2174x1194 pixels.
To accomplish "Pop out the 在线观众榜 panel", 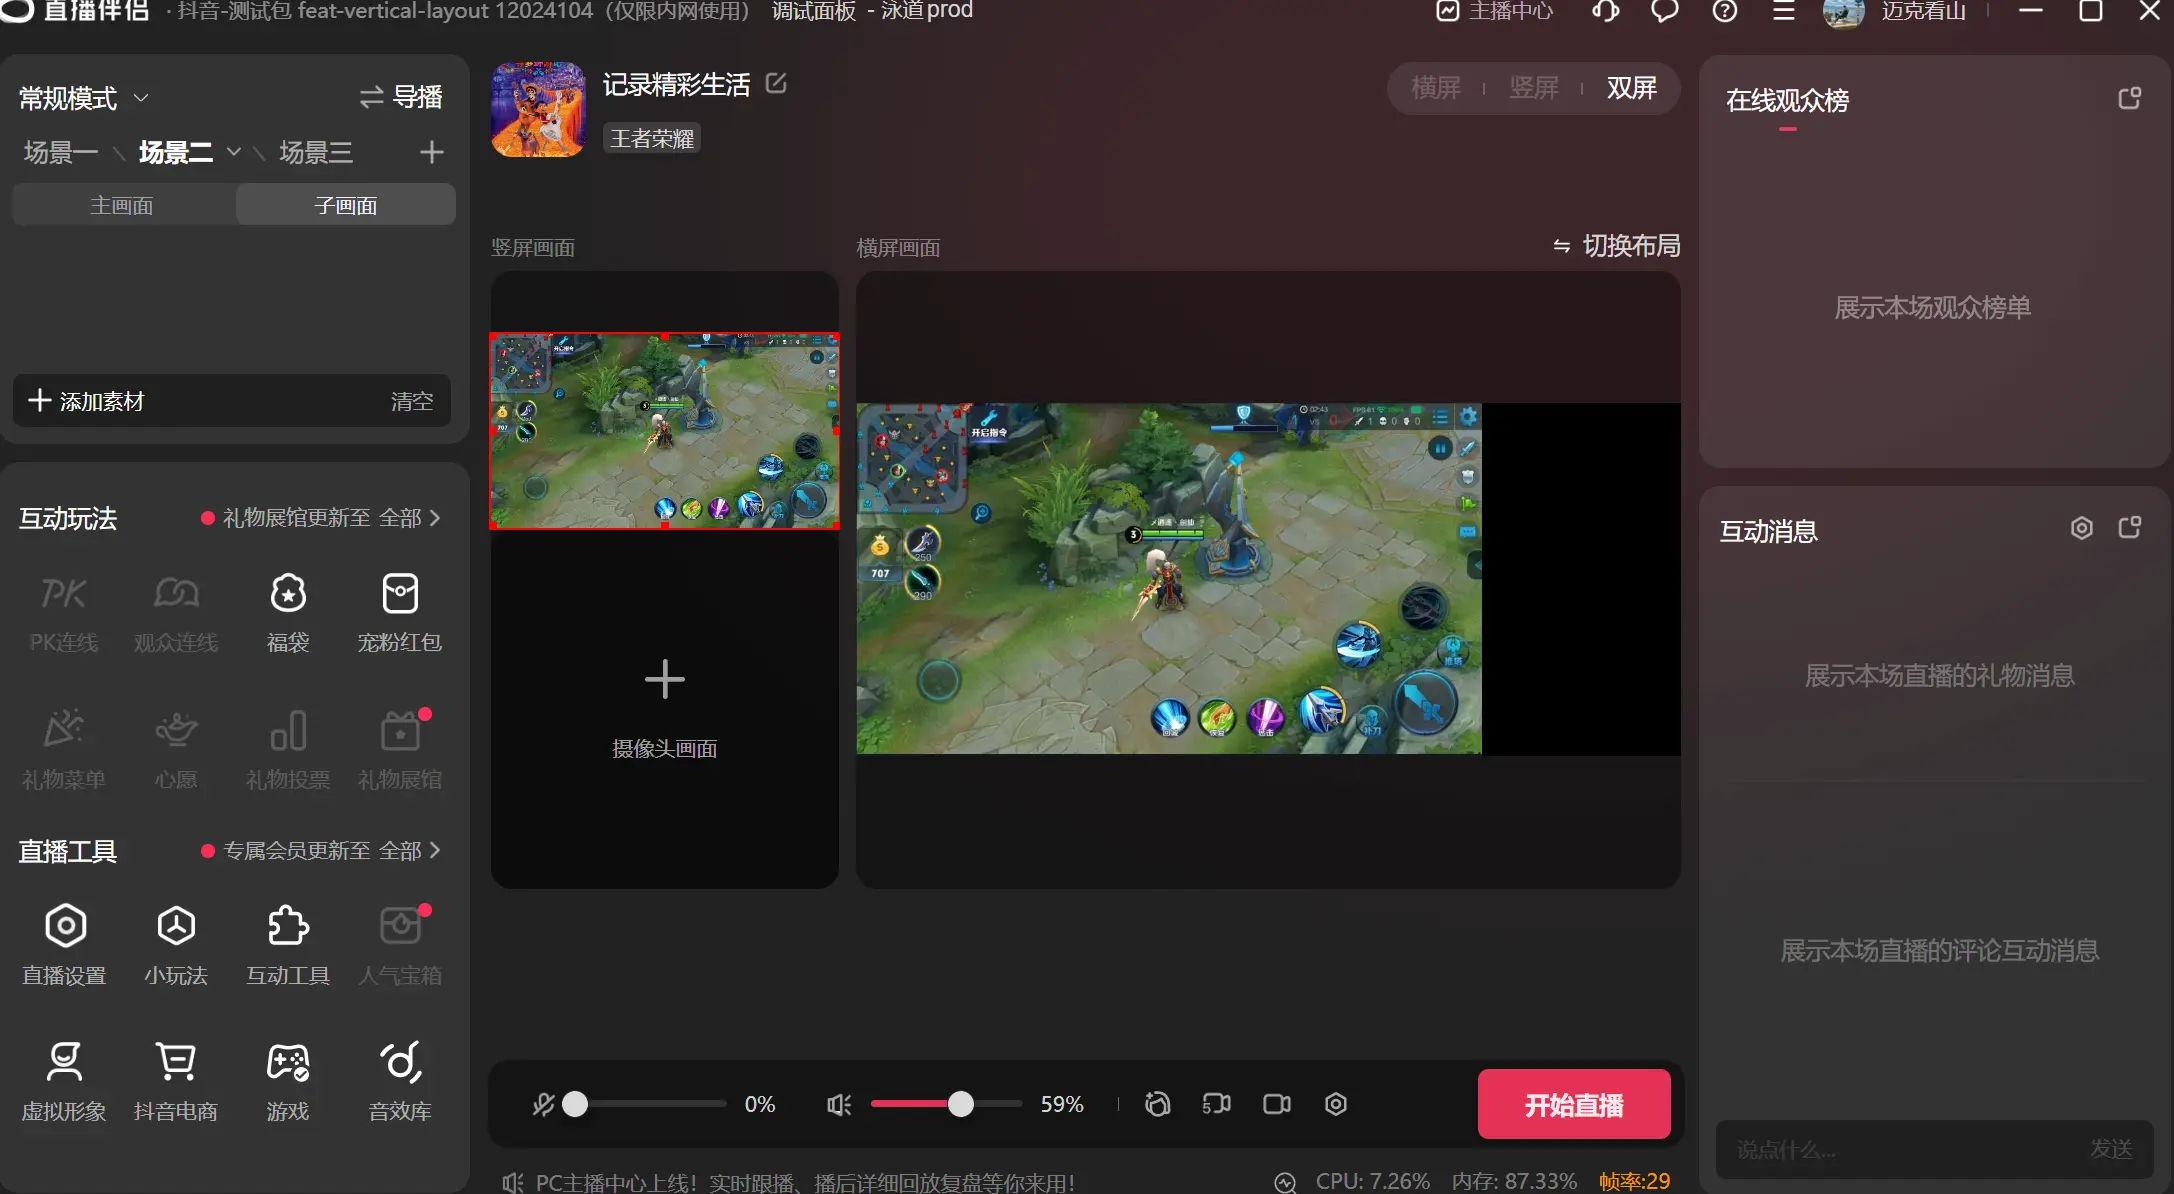I will 2130,98.
